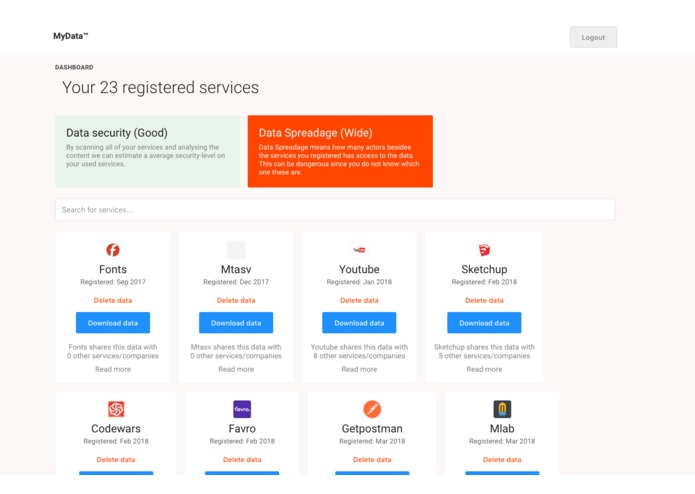Click Youtube's '8 other services/companies' text

click(359, 356)
